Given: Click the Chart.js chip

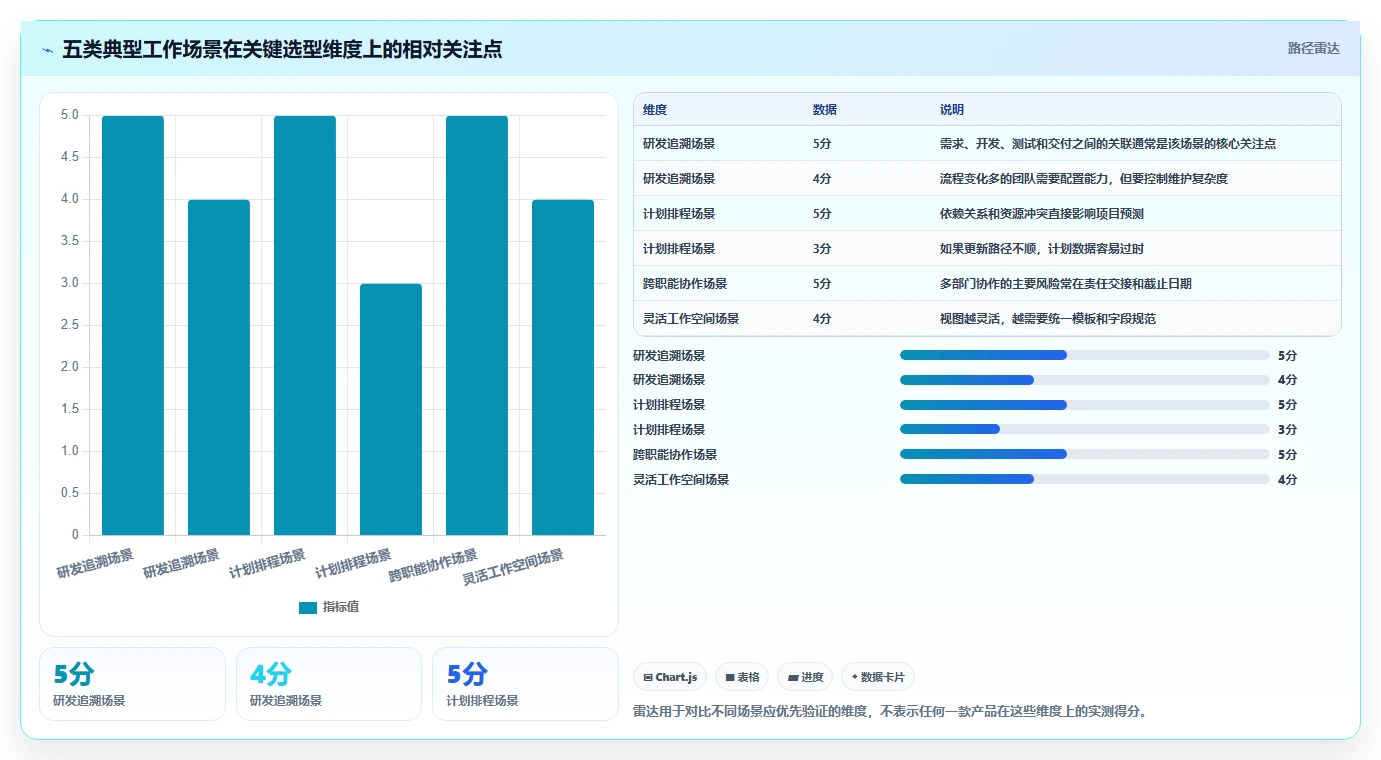Looking at the screenshot, I should pos(670,677).
